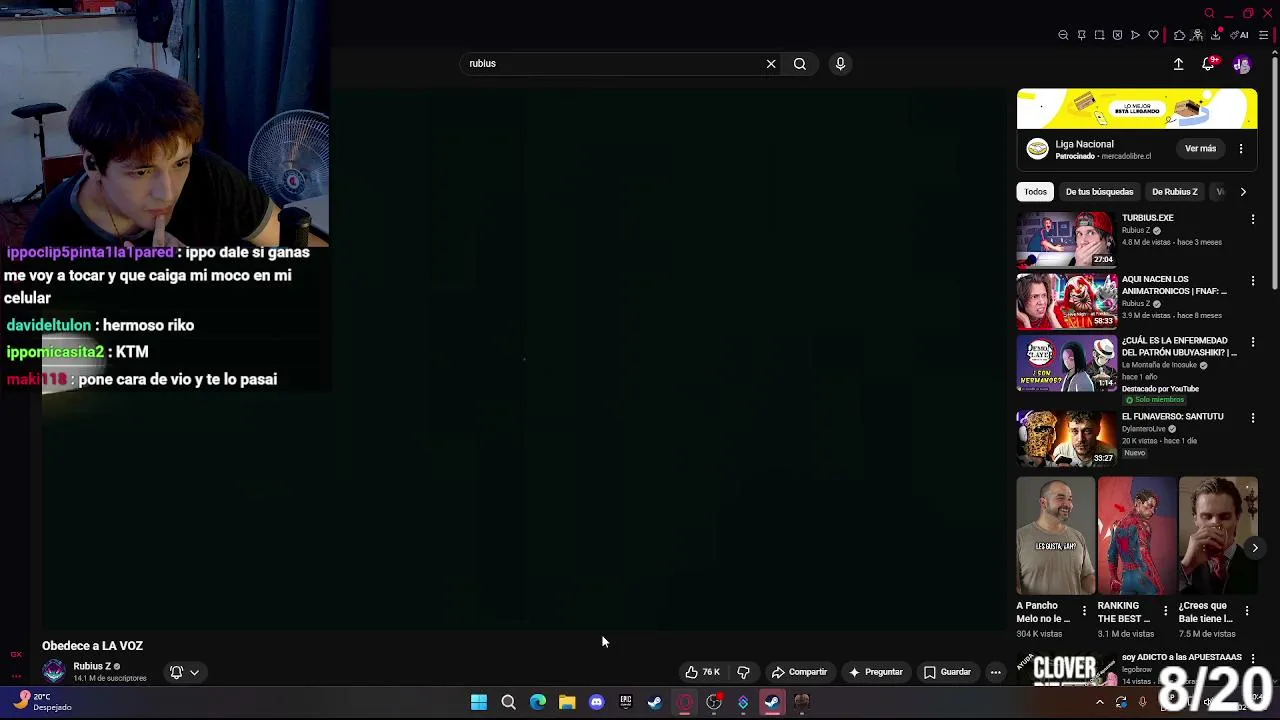Screen dimensions: 1280x720
Task: Click the browser tab search icon
Action: tap(1209, 13)
